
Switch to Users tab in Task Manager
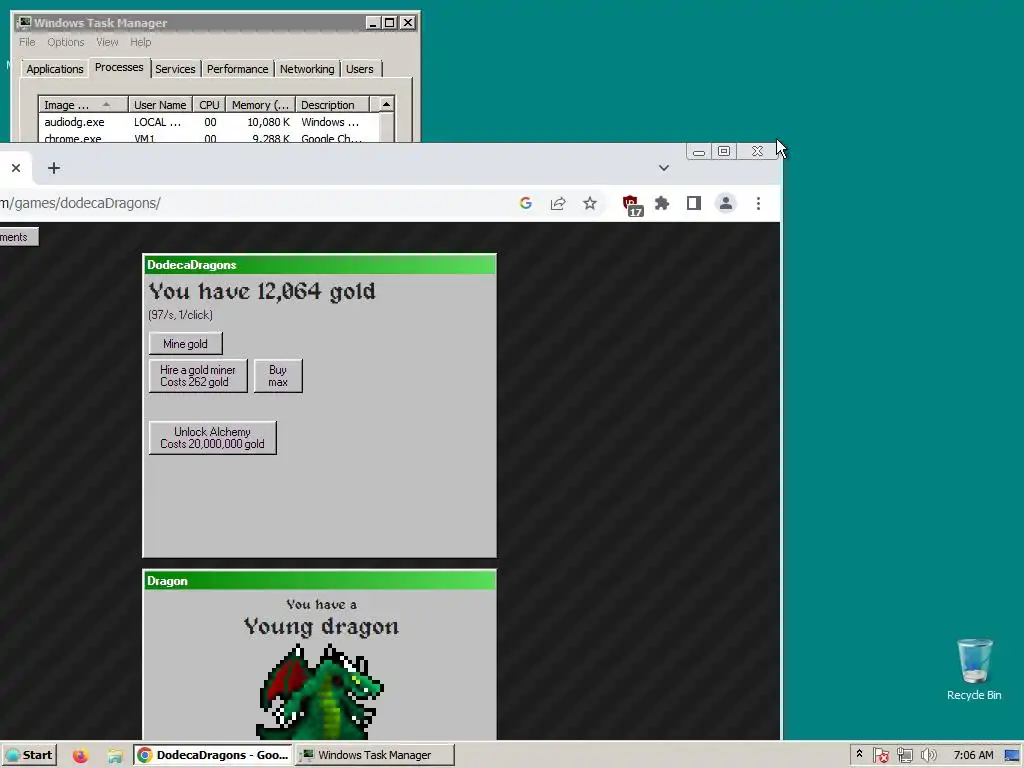coord(360,69)
